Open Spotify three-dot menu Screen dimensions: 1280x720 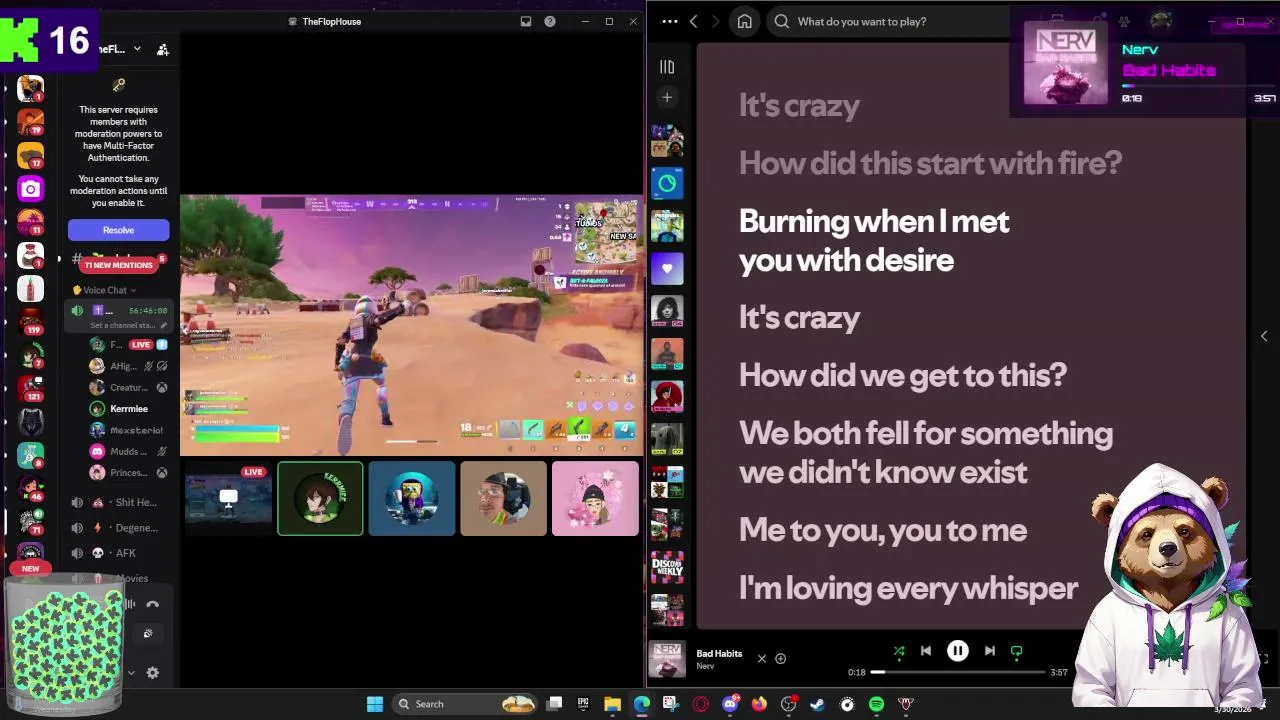[669, 21]
